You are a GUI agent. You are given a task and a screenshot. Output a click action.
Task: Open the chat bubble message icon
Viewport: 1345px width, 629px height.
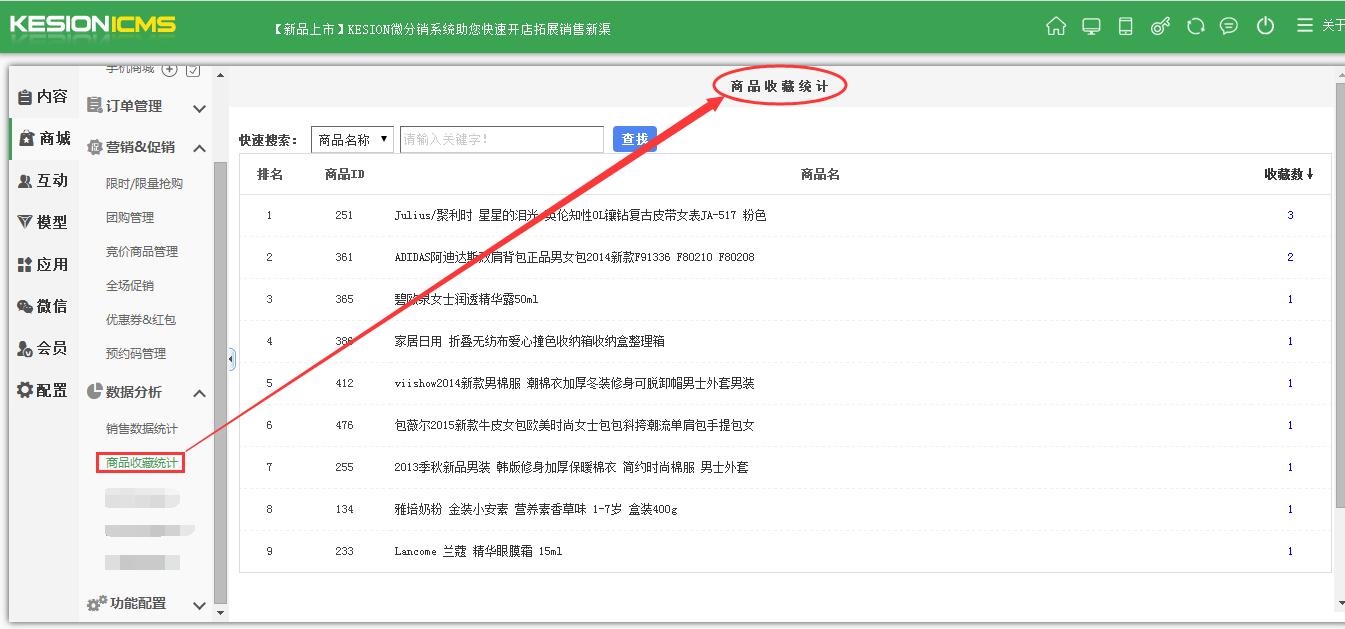click(x=1229, y=26)
